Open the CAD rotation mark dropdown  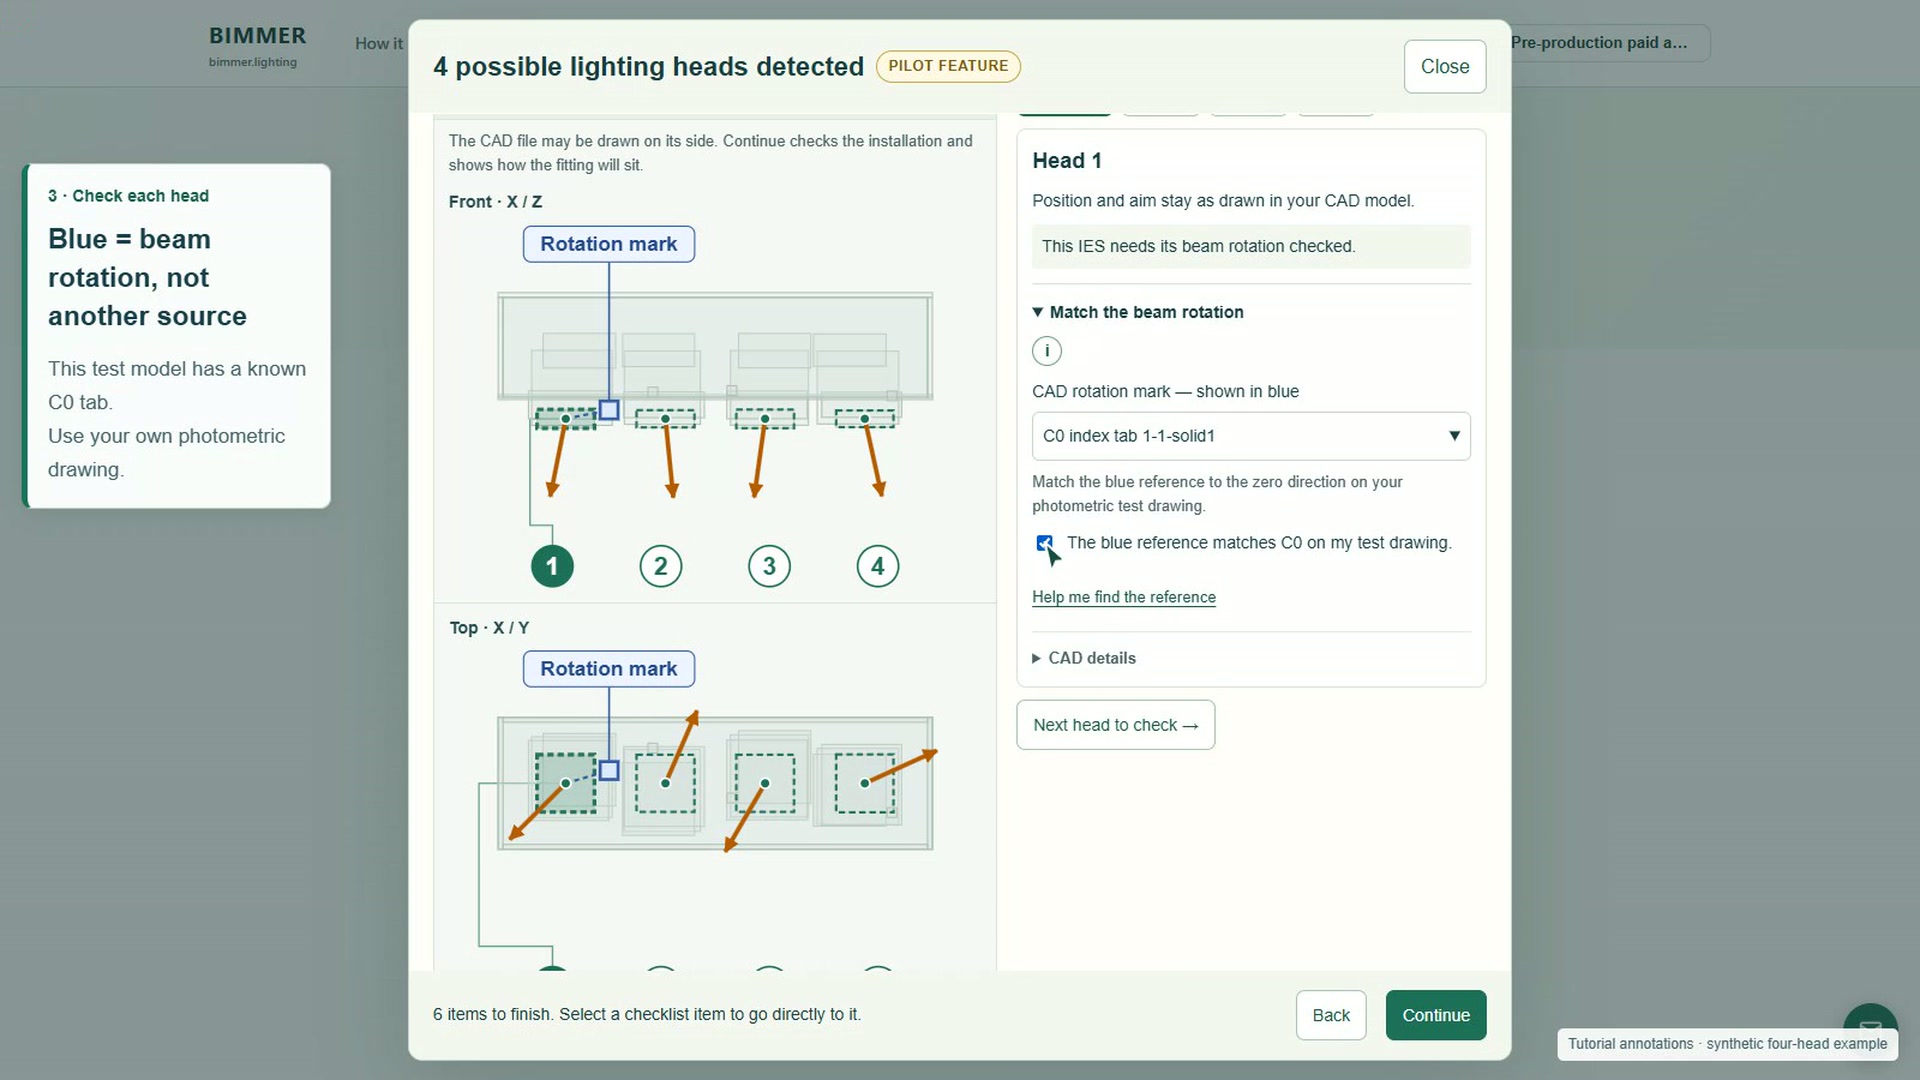point(1251,436)
